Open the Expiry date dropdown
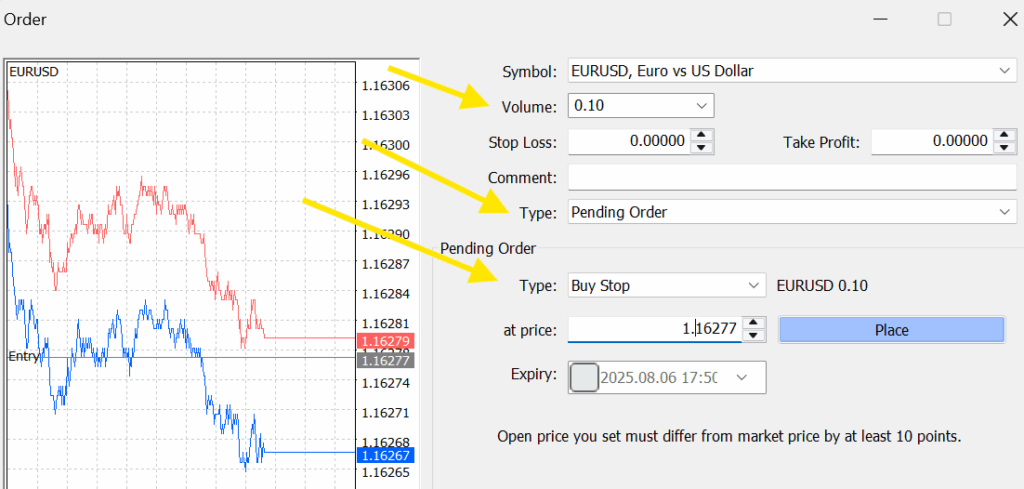Viewport: 1024px width, 489px height. click(x=741, y=378)
